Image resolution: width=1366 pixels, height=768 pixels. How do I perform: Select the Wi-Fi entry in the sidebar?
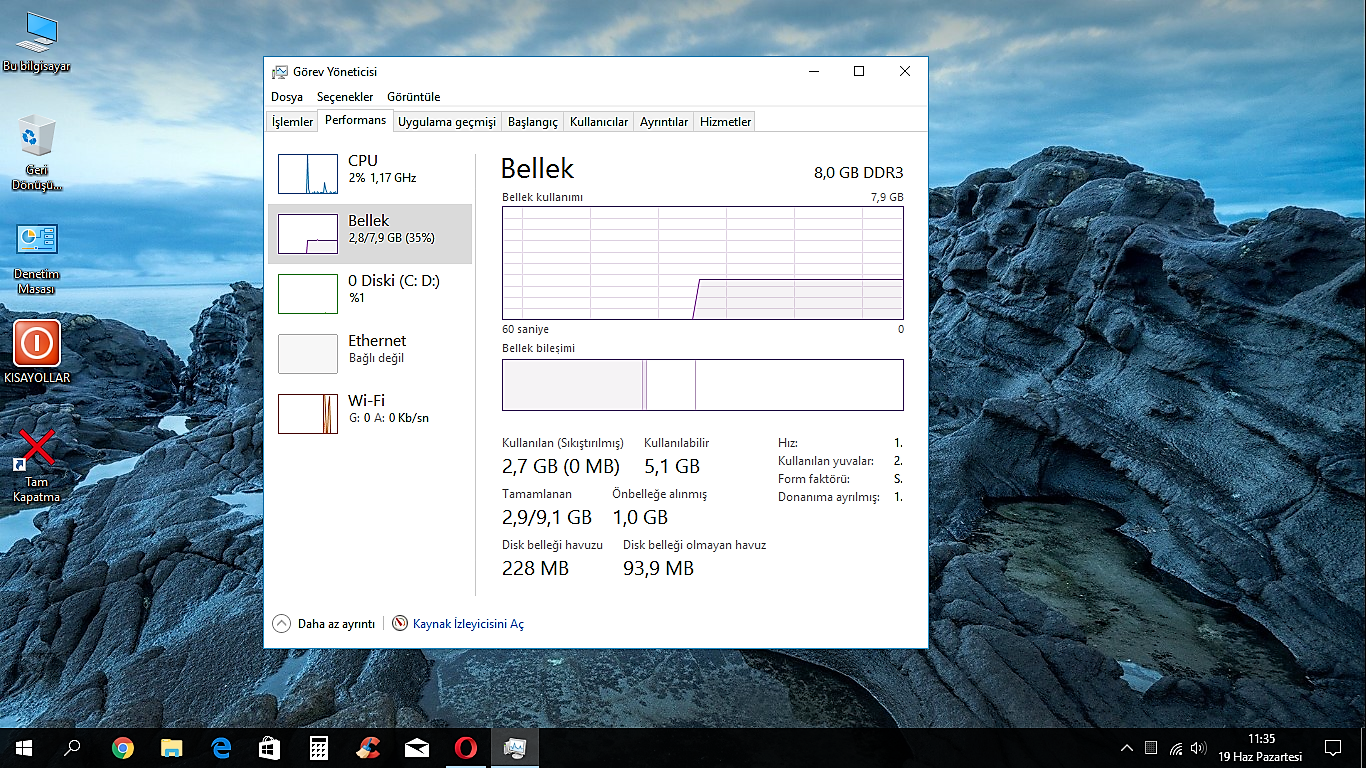pos(370,414)
